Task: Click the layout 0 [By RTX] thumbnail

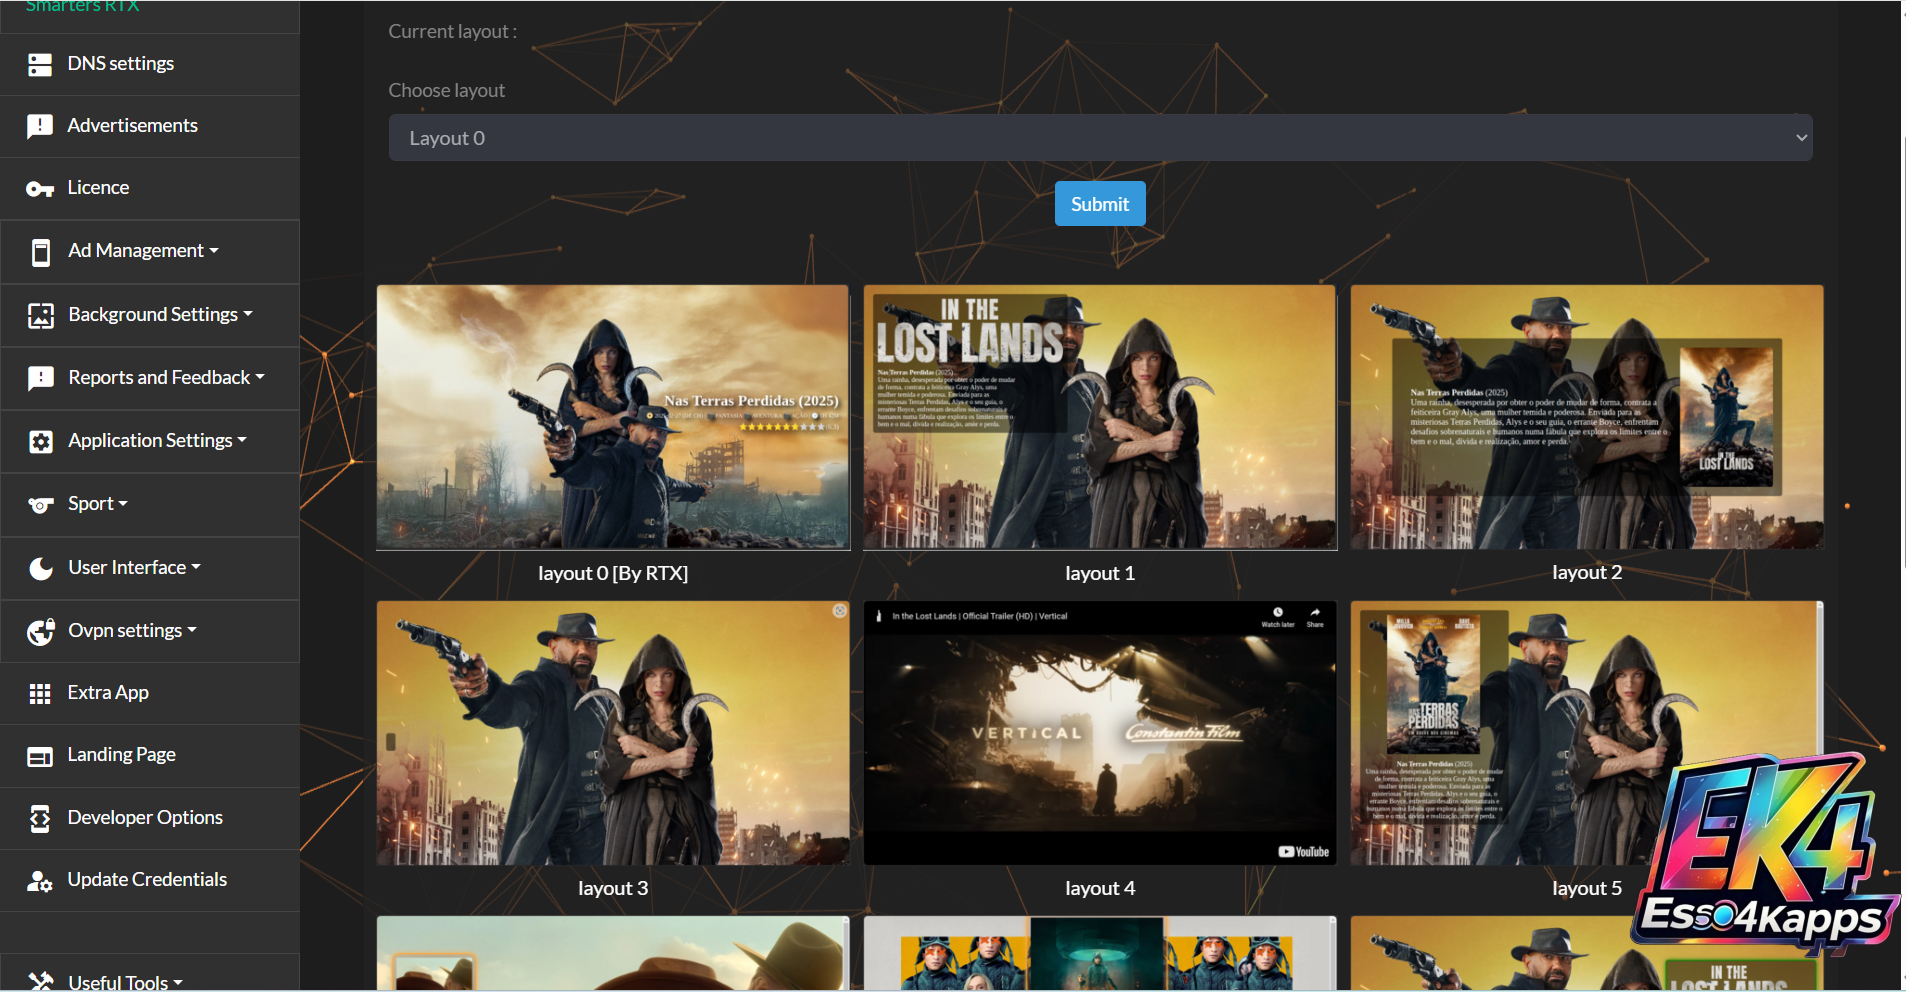Action: click(613, 417)
